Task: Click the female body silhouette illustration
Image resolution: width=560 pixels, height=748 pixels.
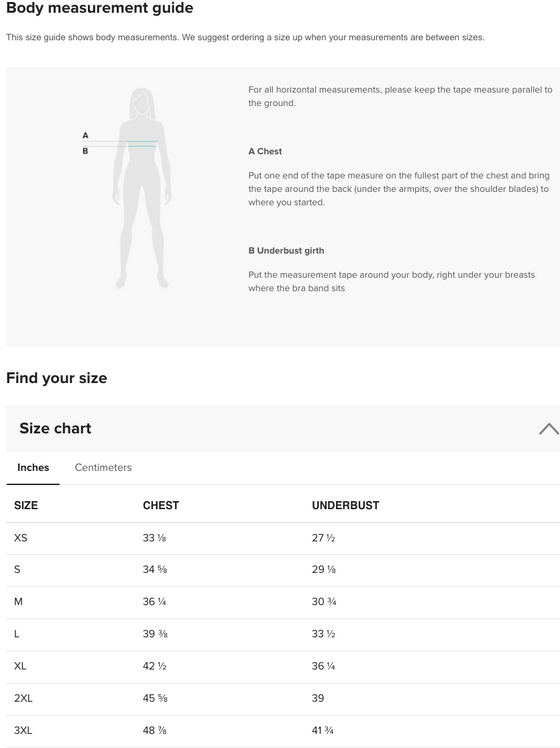Action: coord(142,188)
